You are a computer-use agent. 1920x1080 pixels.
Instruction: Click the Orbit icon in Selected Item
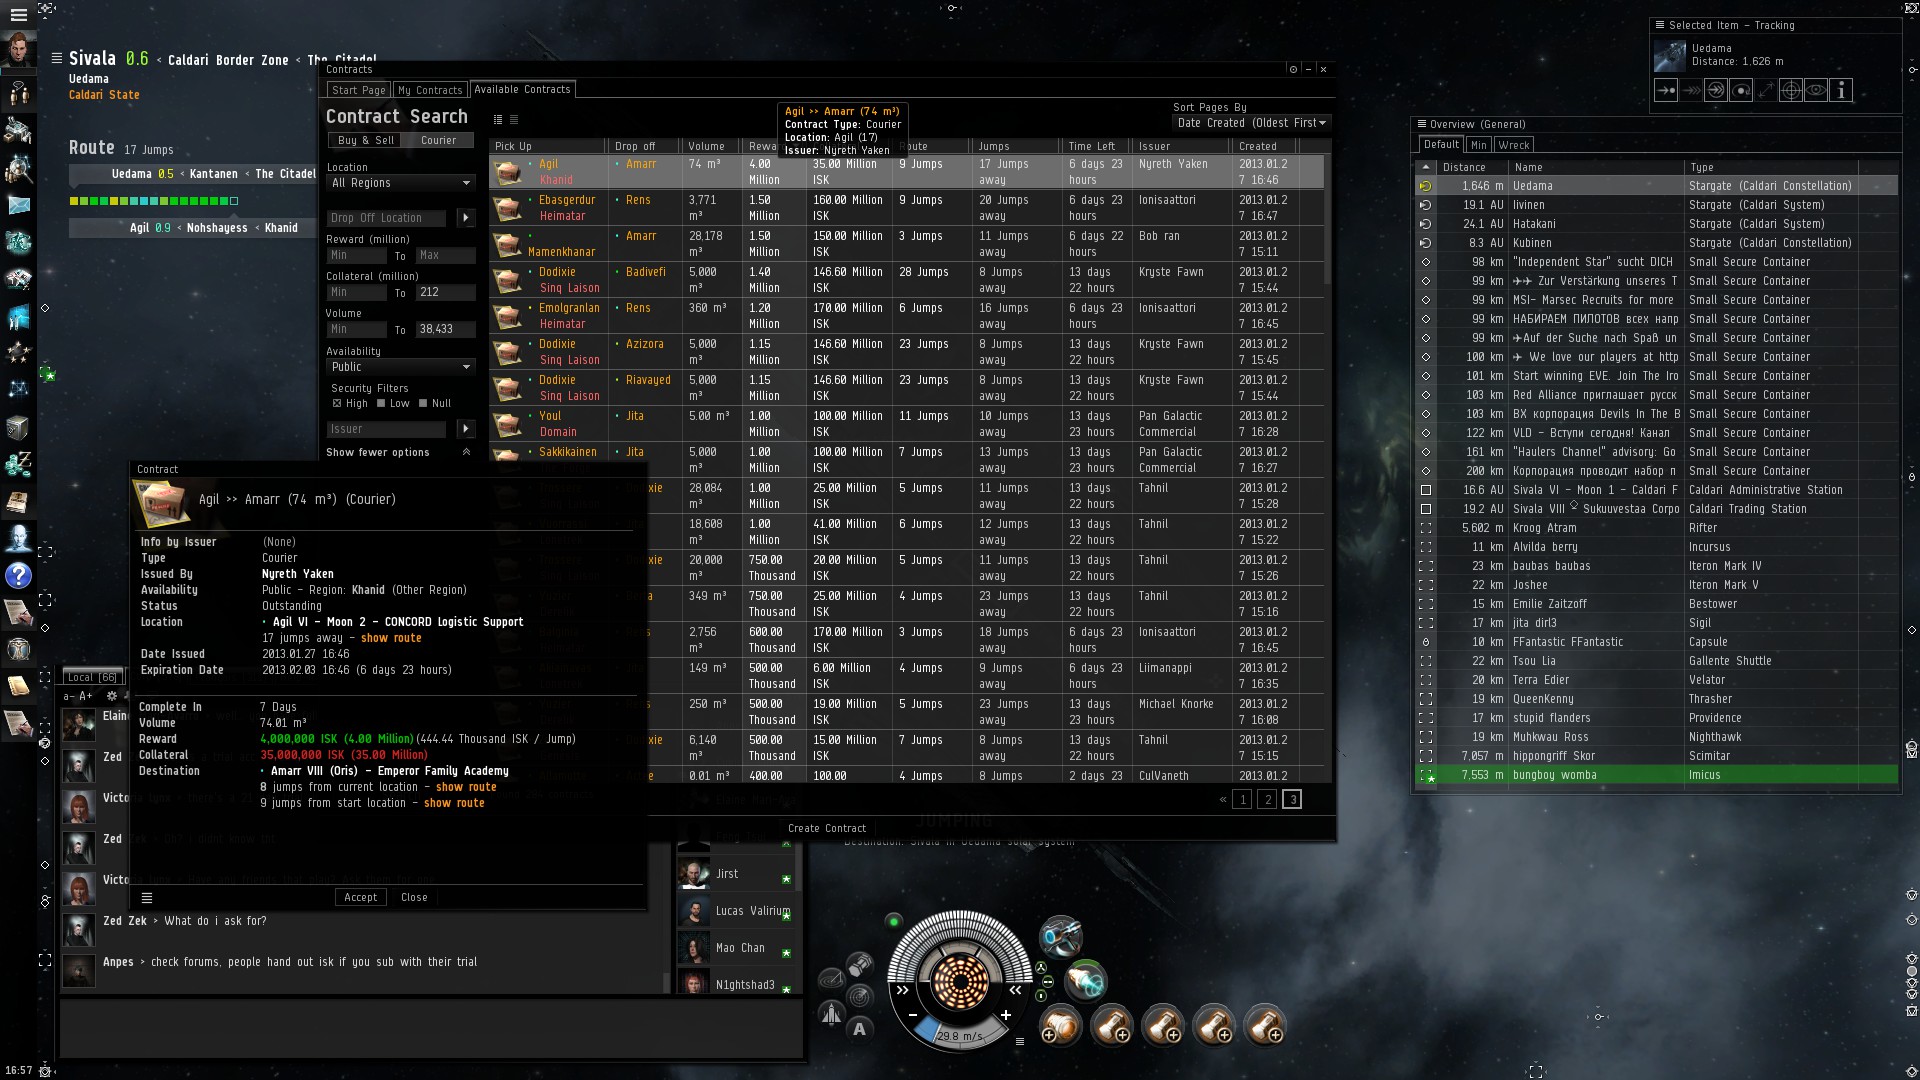pos(1741,90)
